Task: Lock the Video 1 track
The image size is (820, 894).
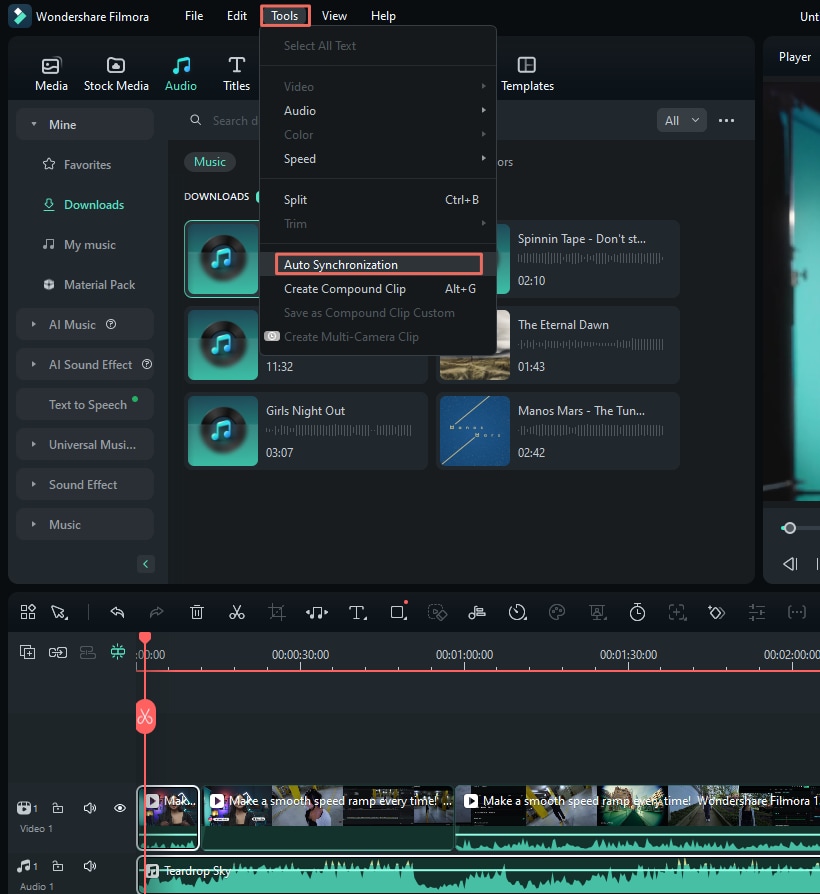Action: click(58, 808)
